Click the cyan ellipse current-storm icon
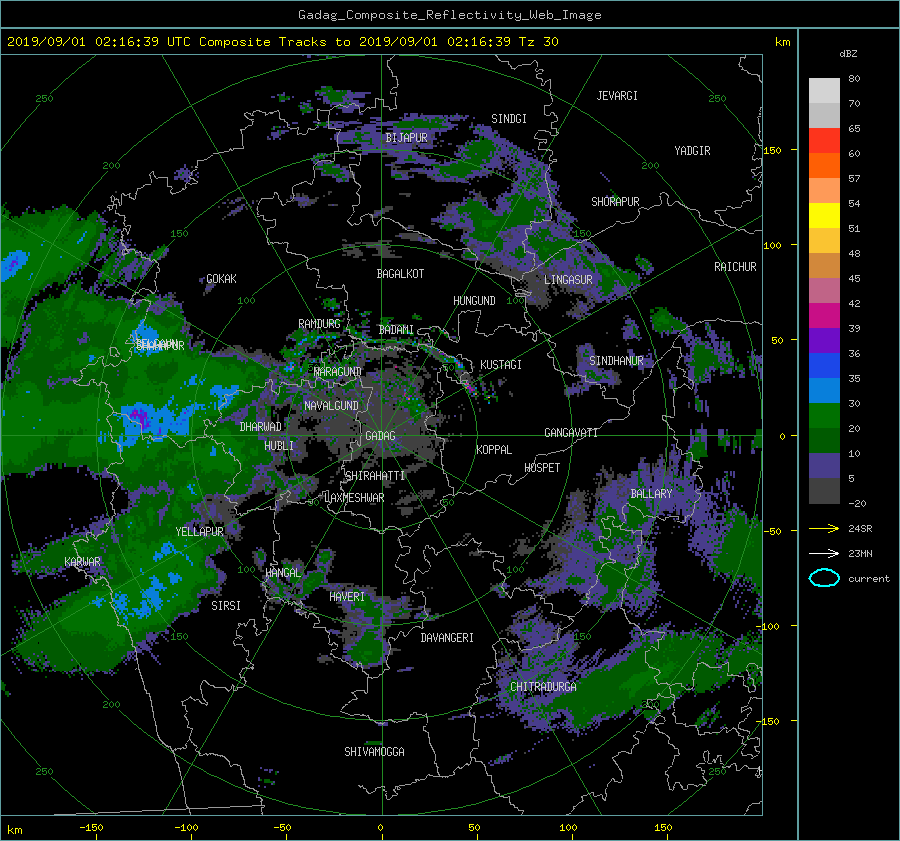The height and width of the screenshot is (841, 900). (x=824, y=578)
